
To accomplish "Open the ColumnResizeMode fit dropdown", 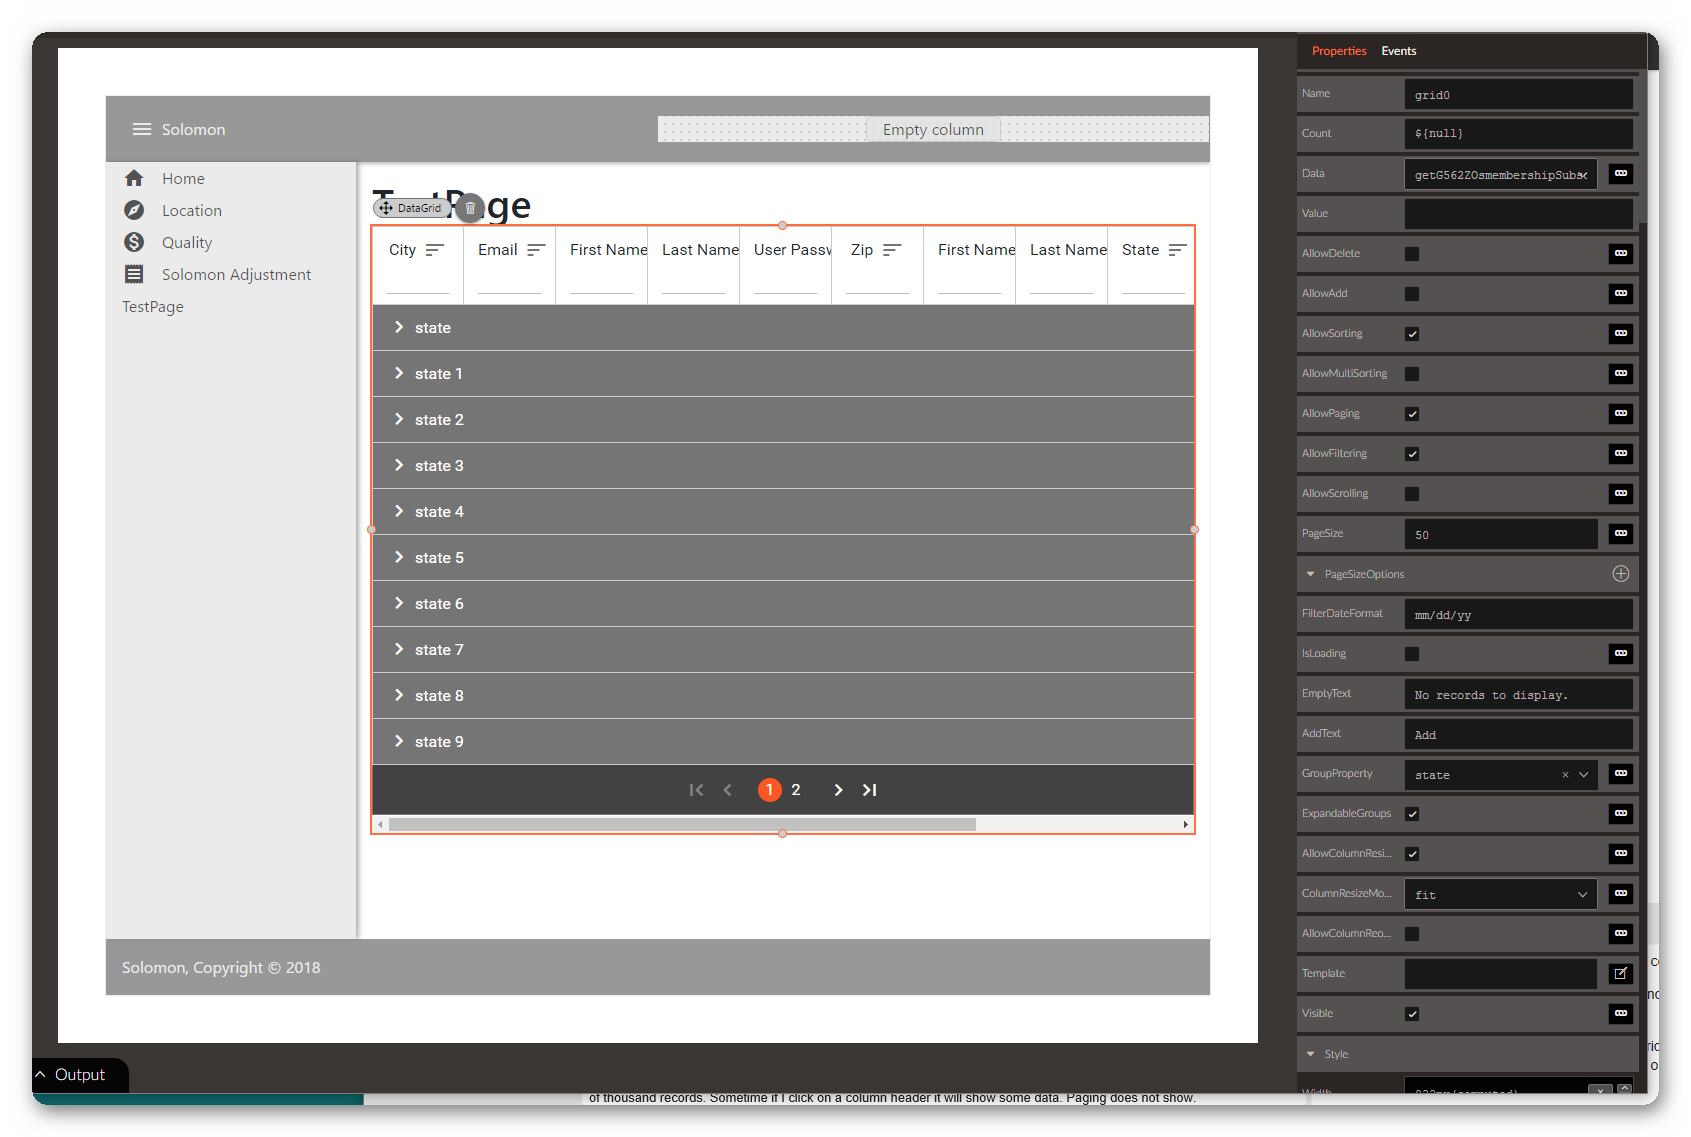I will (x=1500, y=895).
